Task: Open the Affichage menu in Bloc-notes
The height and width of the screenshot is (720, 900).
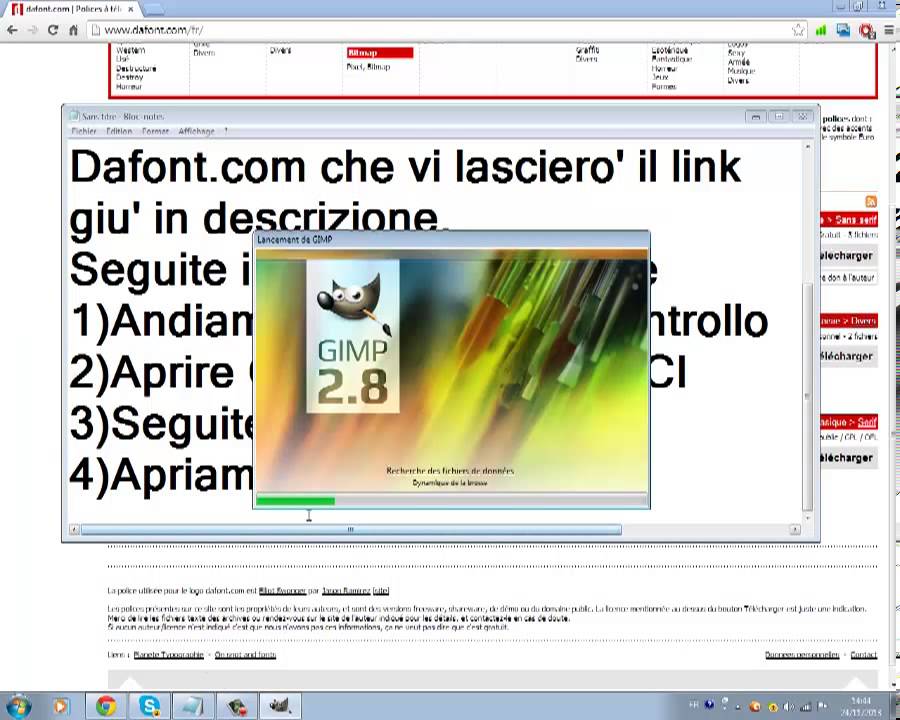Action: (196, 131)
